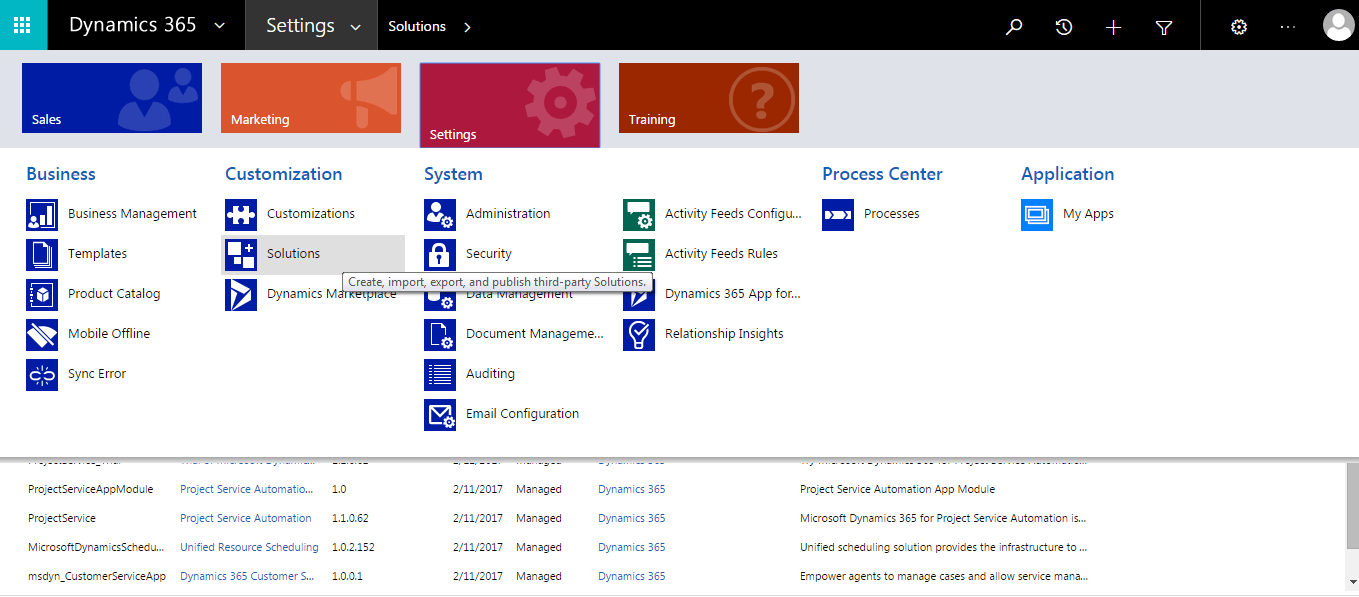The image size is (1359, 597).
Task: Select the Processes icon
Action: coord(837,213)
